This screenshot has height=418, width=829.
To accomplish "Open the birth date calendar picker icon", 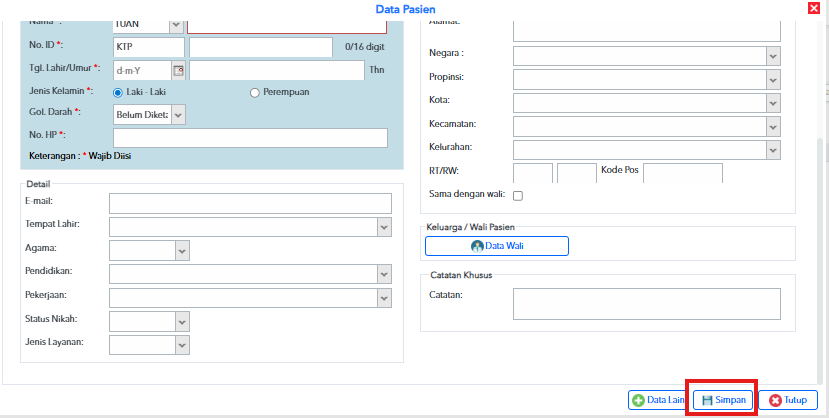I will coord(179,70).
